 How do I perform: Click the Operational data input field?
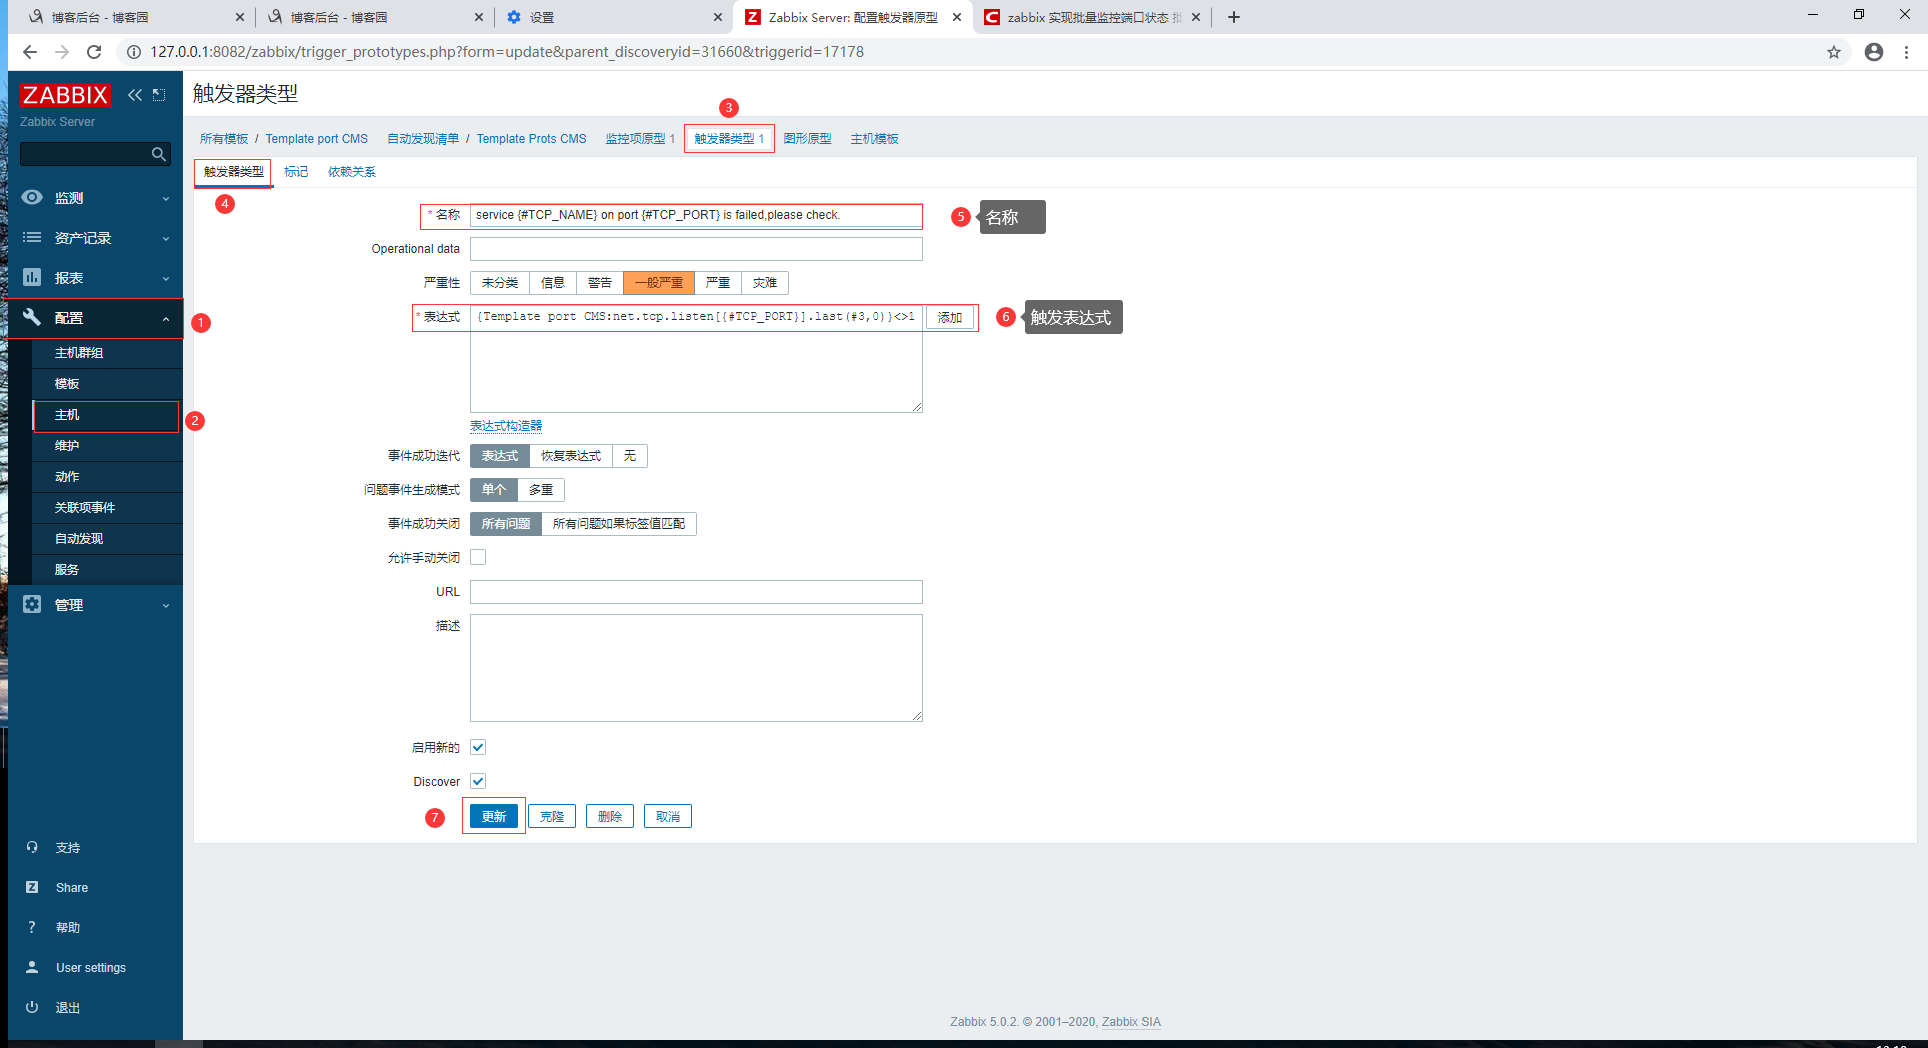click(x=696, y=249)
